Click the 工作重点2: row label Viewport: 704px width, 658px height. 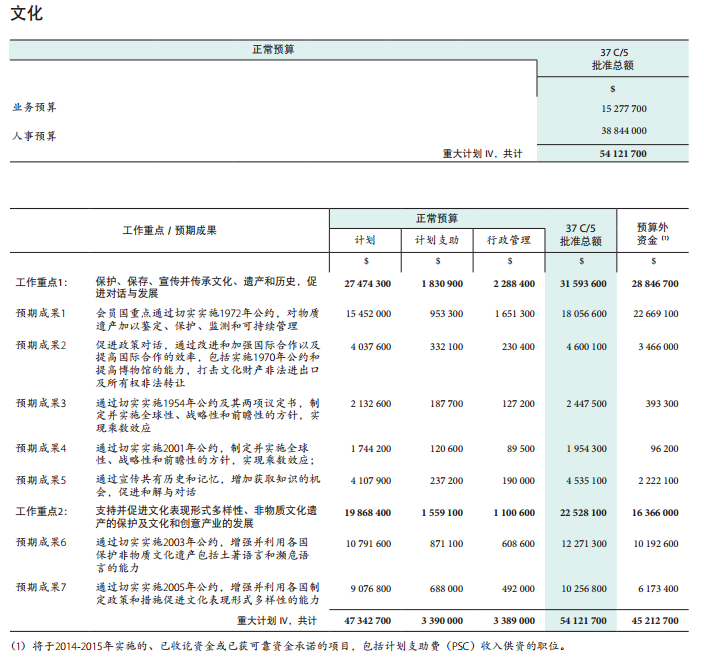[x=41, y=512]
